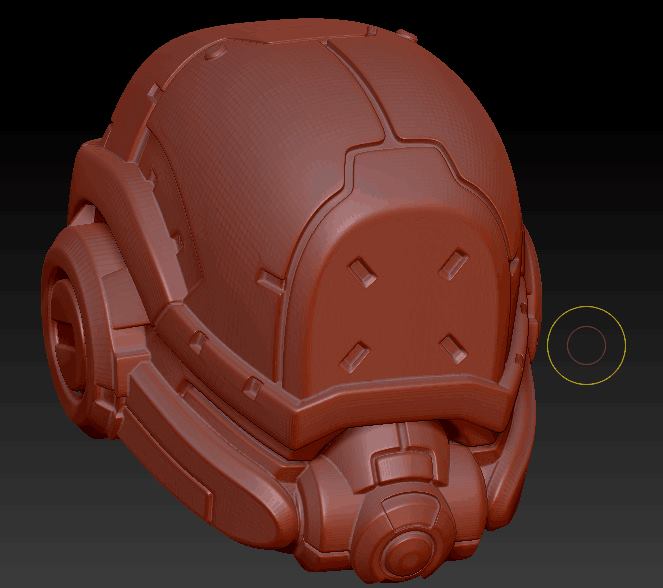Select the faceplate center between the four studs
The height and width of the screenshot is (588, 663).
pos(405,308)
